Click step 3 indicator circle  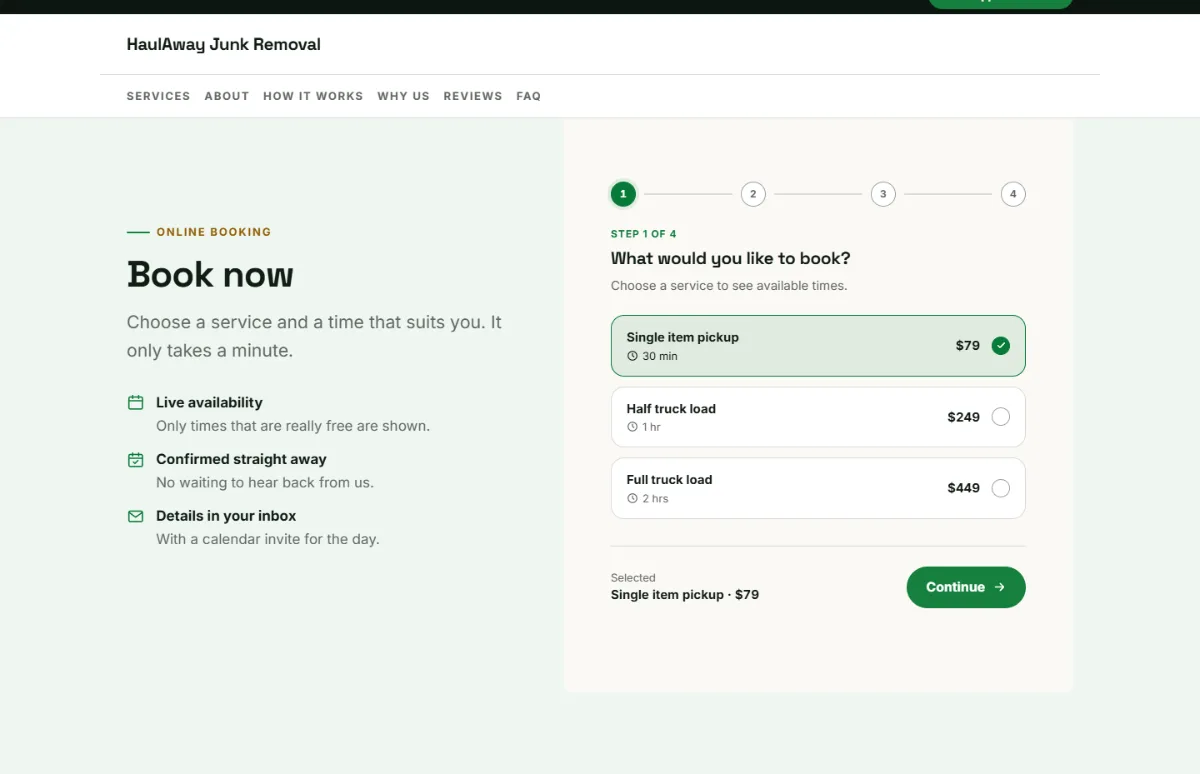pos(883,194)
